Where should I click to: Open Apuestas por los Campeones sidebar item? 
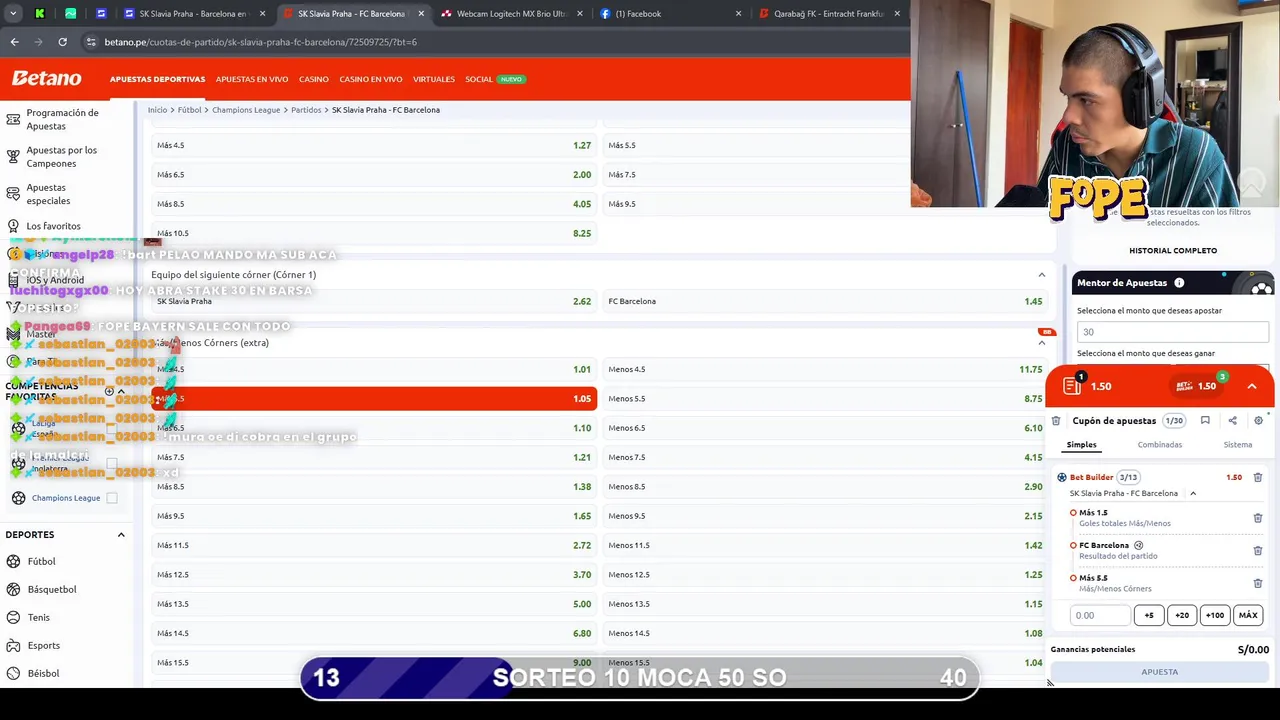pos(62,157)
